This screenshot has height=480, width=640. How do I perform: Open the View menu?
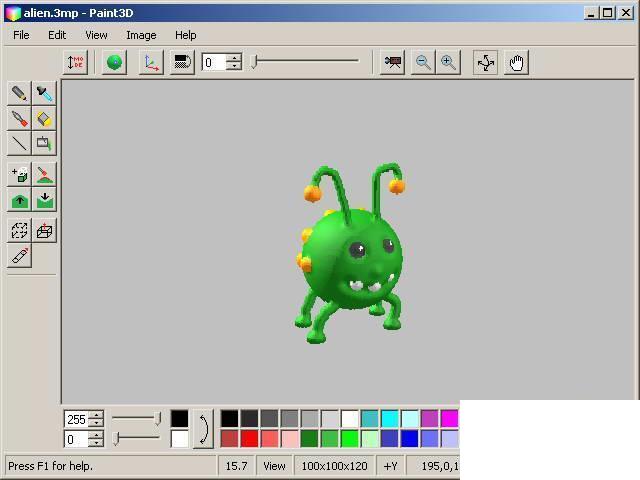click(x=96, y=35)
